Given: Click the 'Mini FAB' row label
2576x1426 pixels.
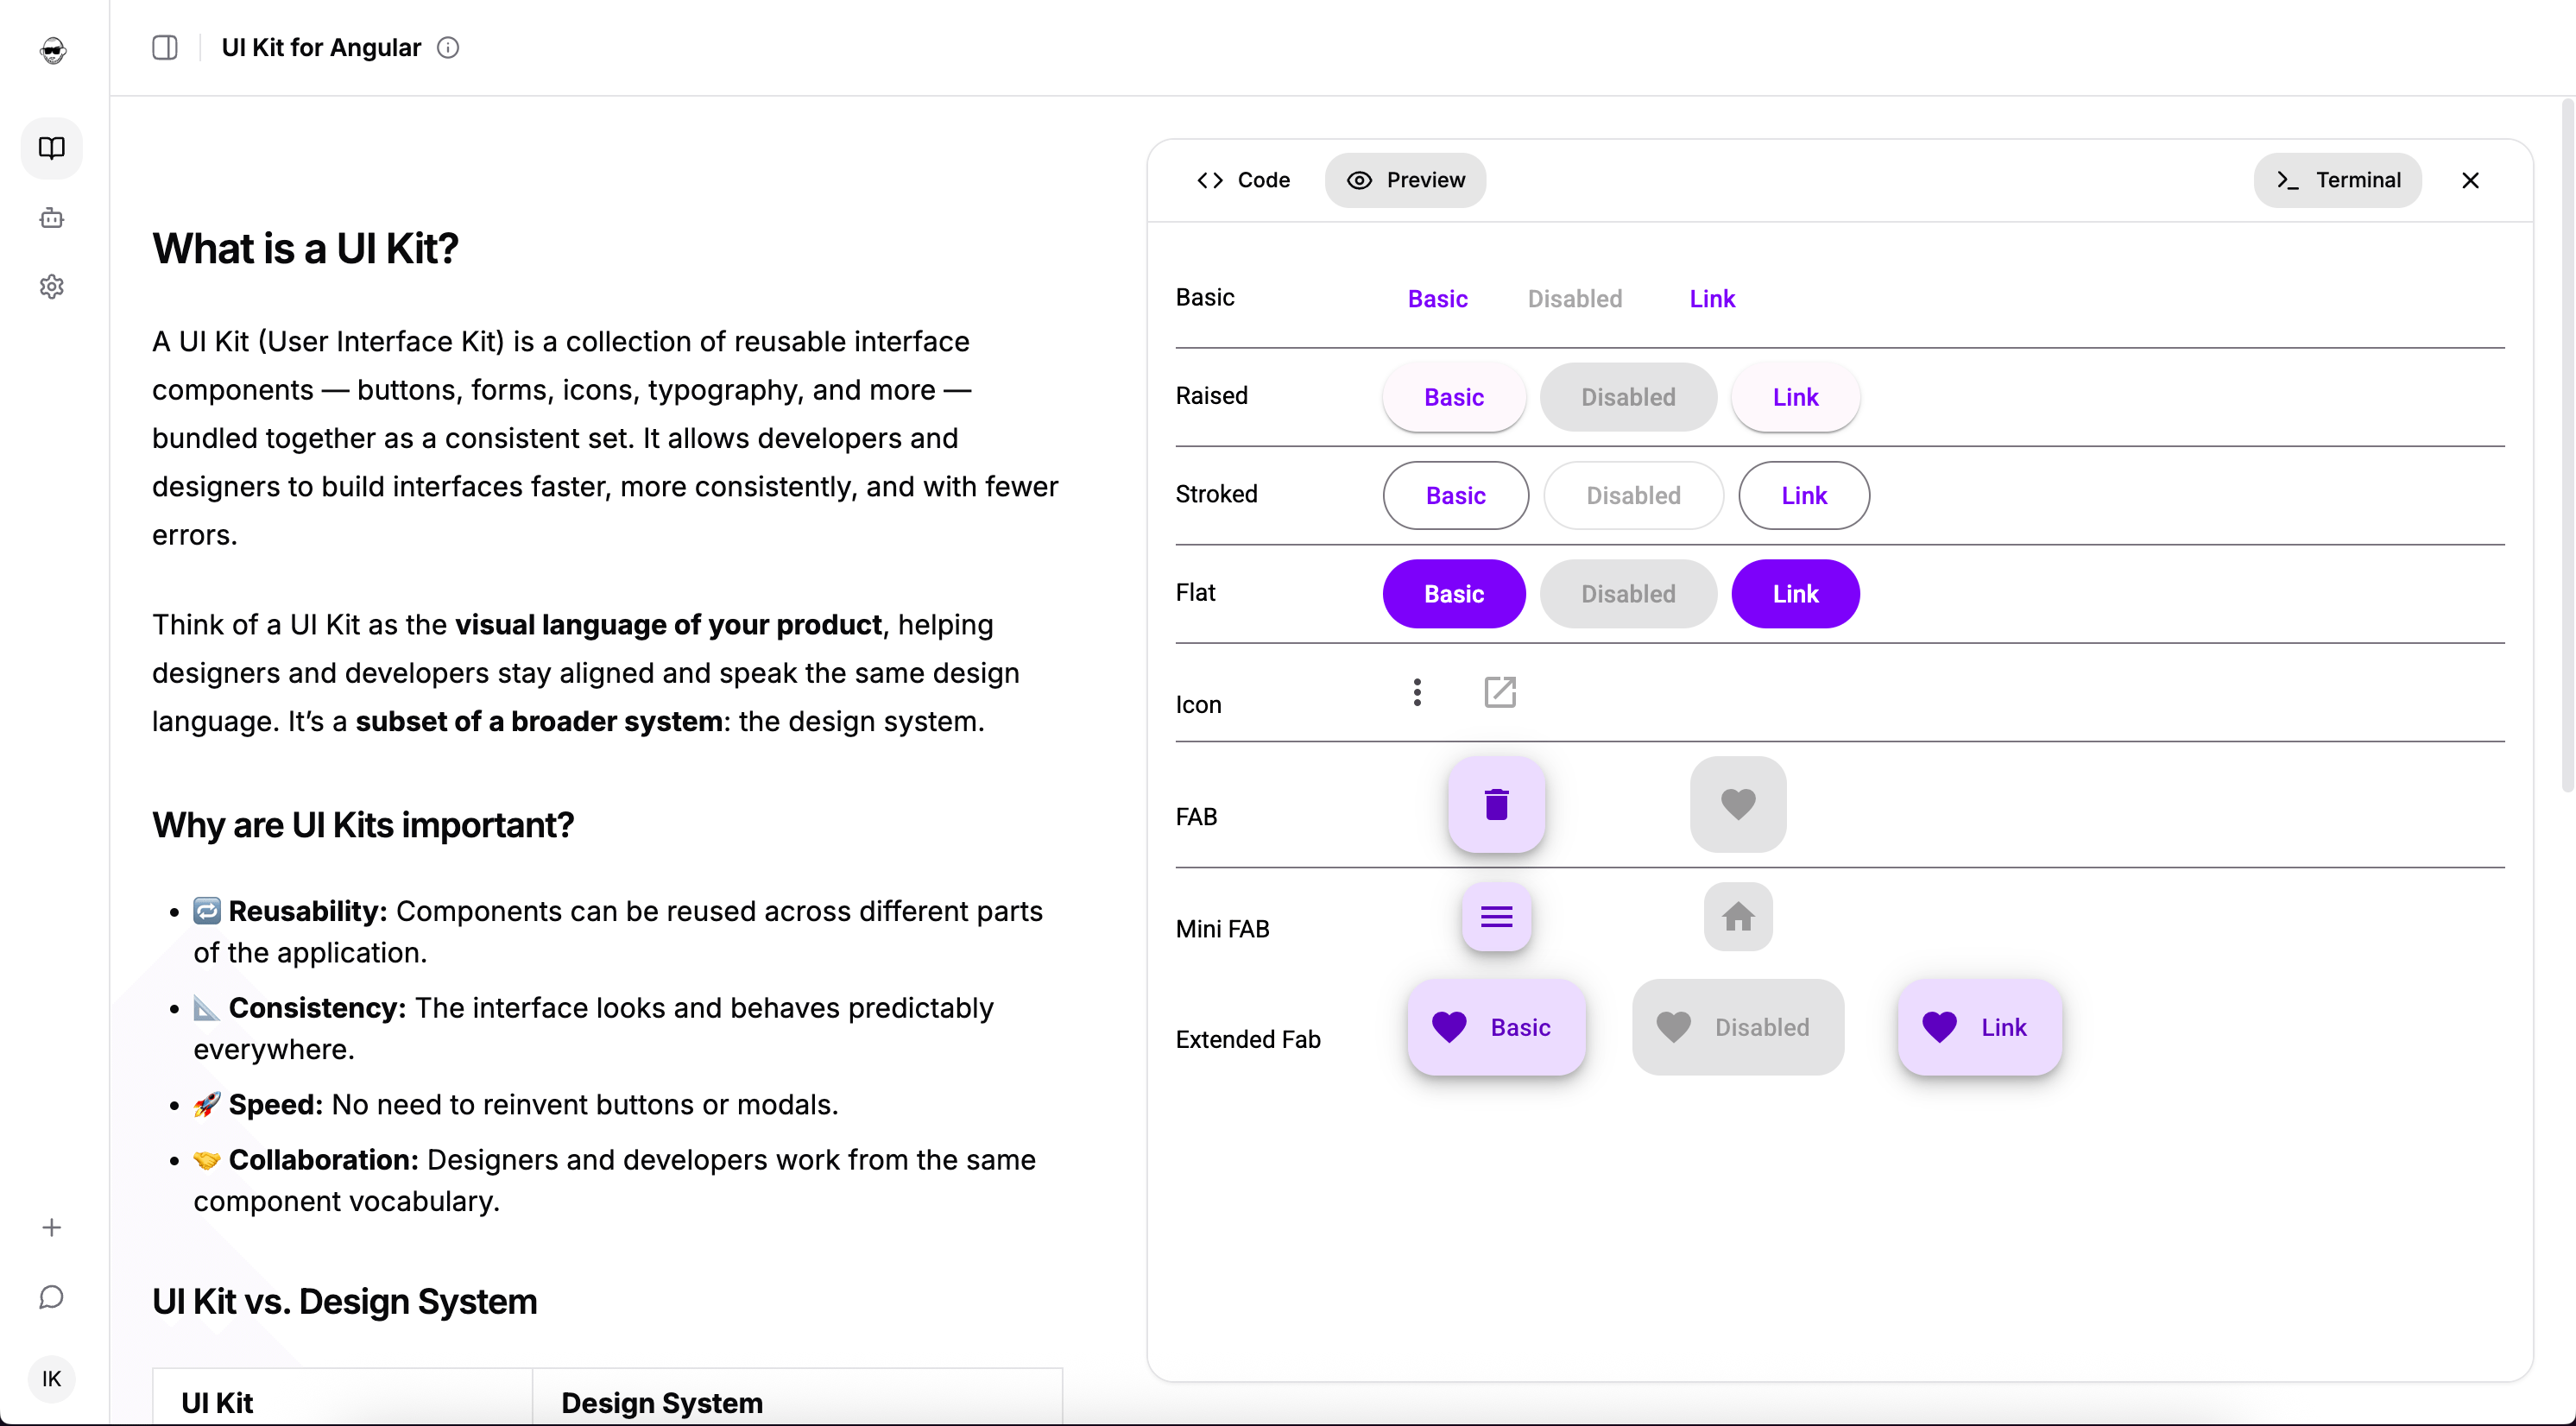Looking at the screenshot, I should tap(1222, 928).
